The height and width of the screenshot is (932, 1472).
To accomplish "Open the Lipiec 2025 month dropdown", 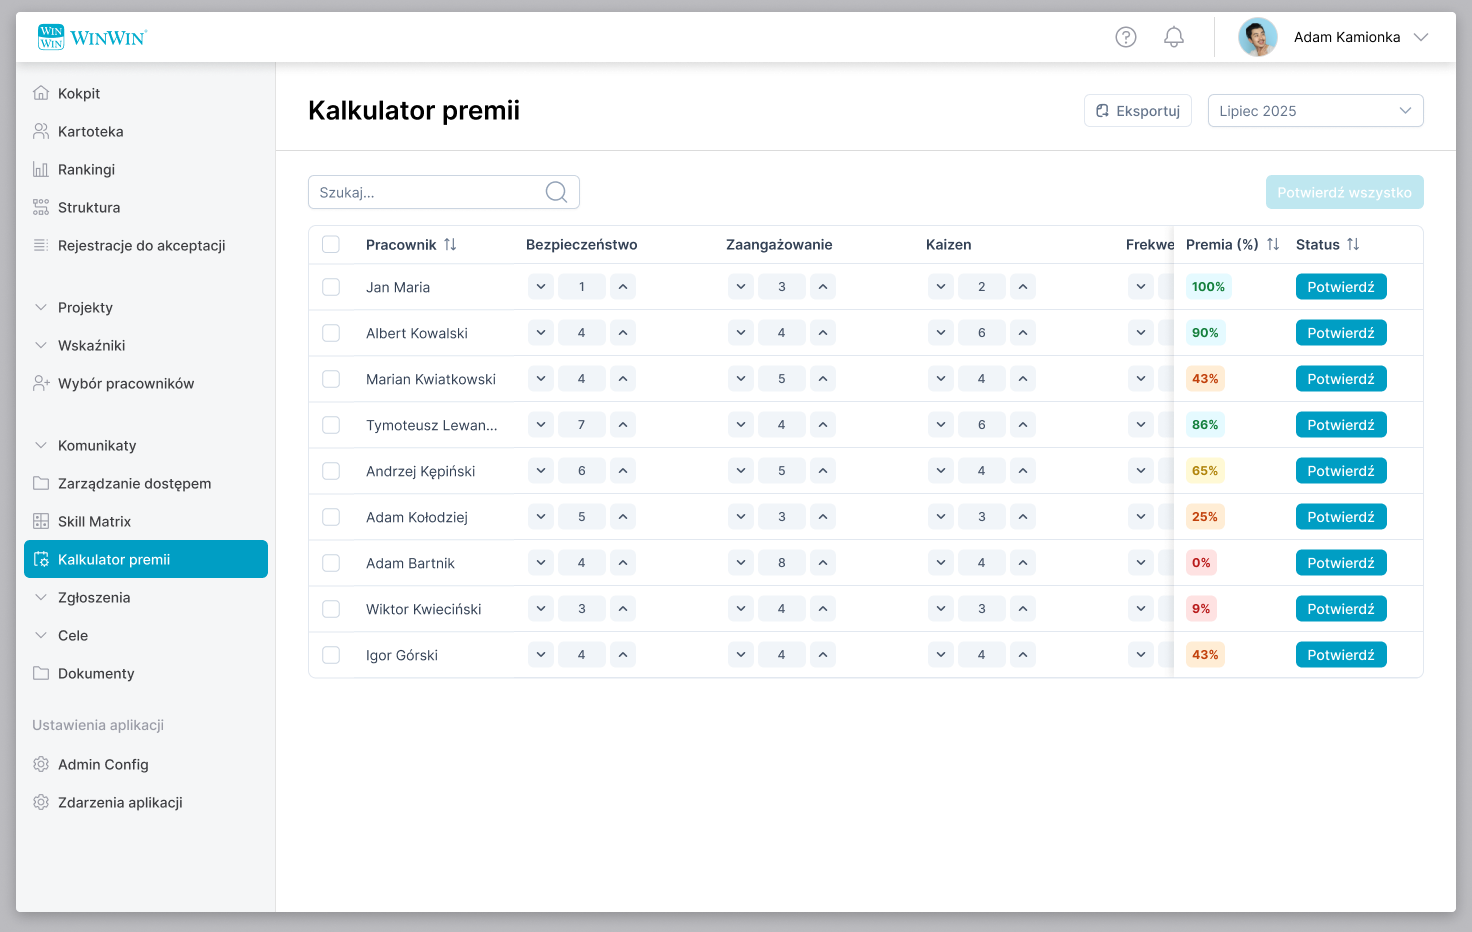I will 1316,111.
